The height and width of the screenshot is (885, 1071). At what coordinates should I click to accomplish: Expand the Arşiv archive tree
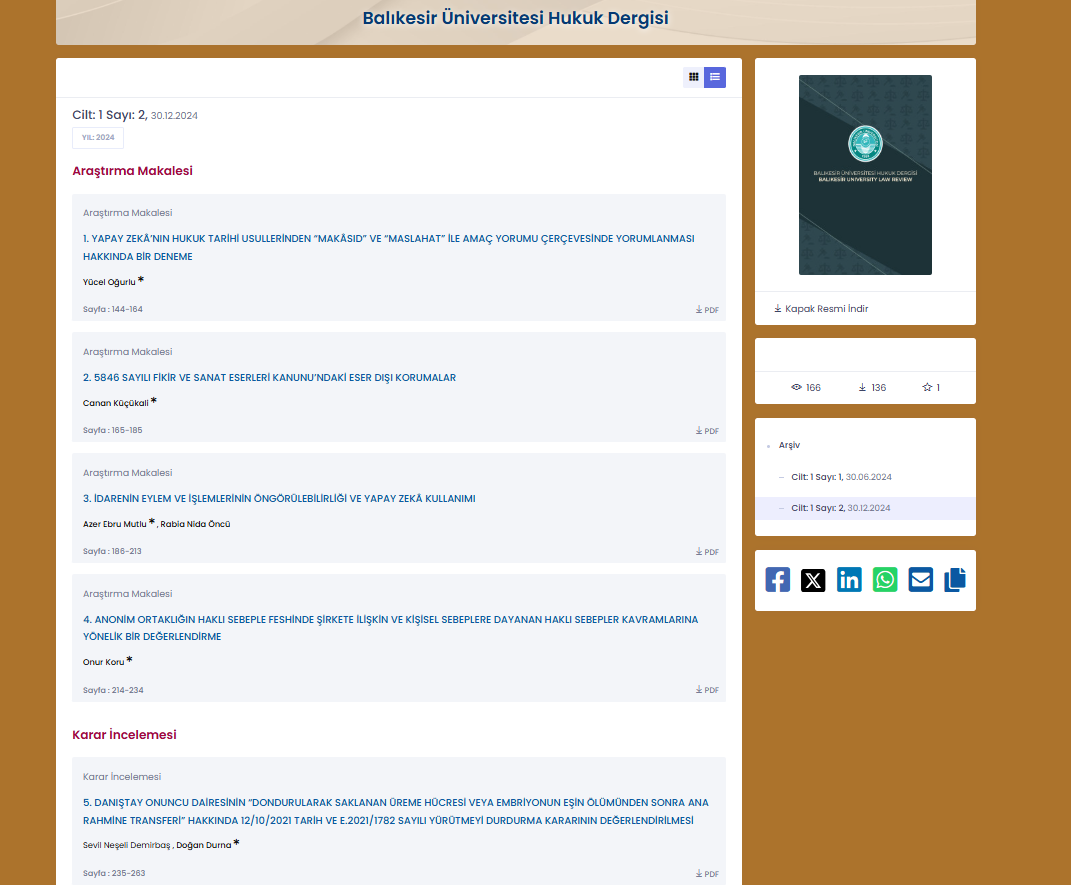click(789, 445)
